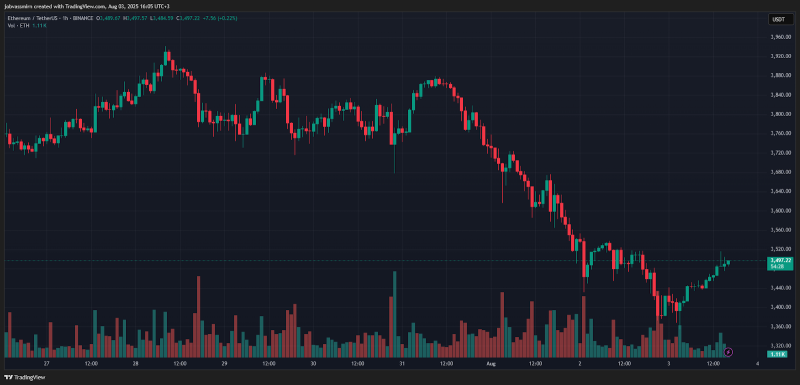Open the purple lightning event marker icon
The image size is (800, 385).
729,352
